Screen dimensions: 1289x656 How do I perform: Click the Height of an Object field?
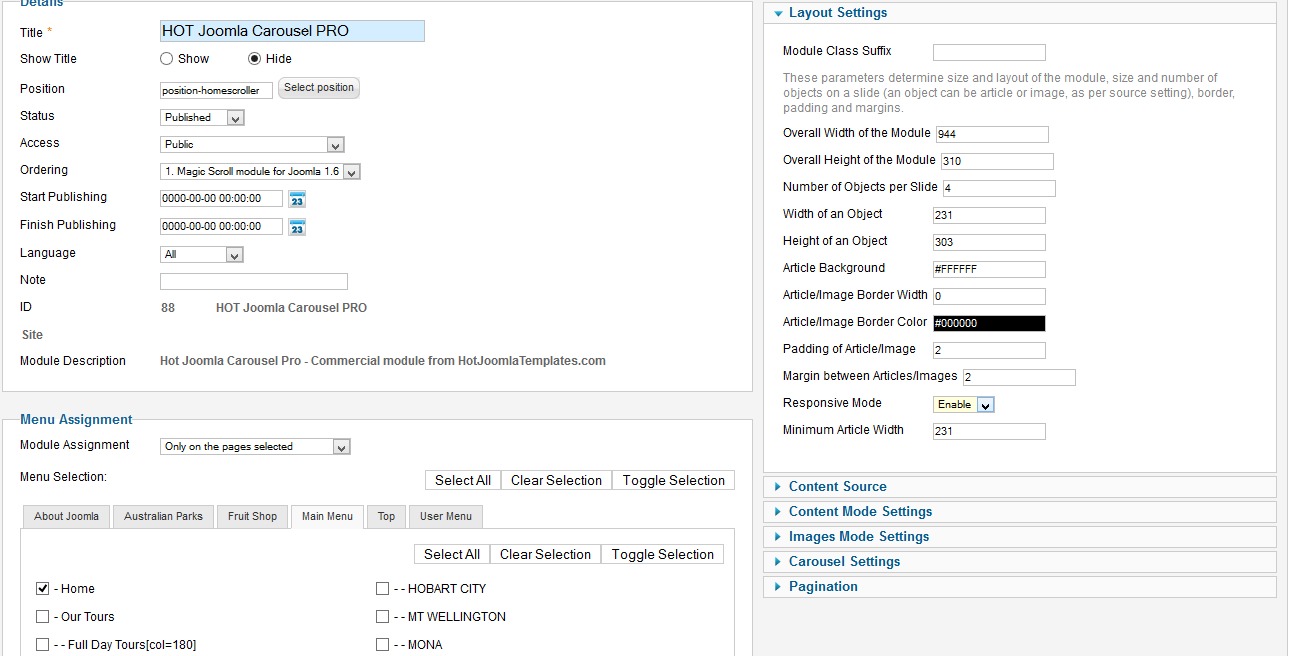989,243
